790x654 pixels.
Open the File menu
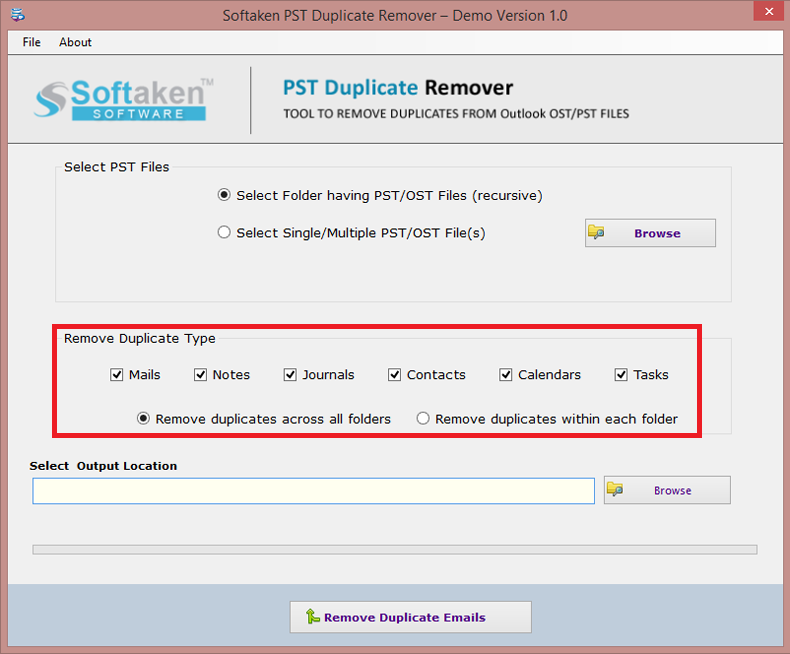click(x=31, y=42)
